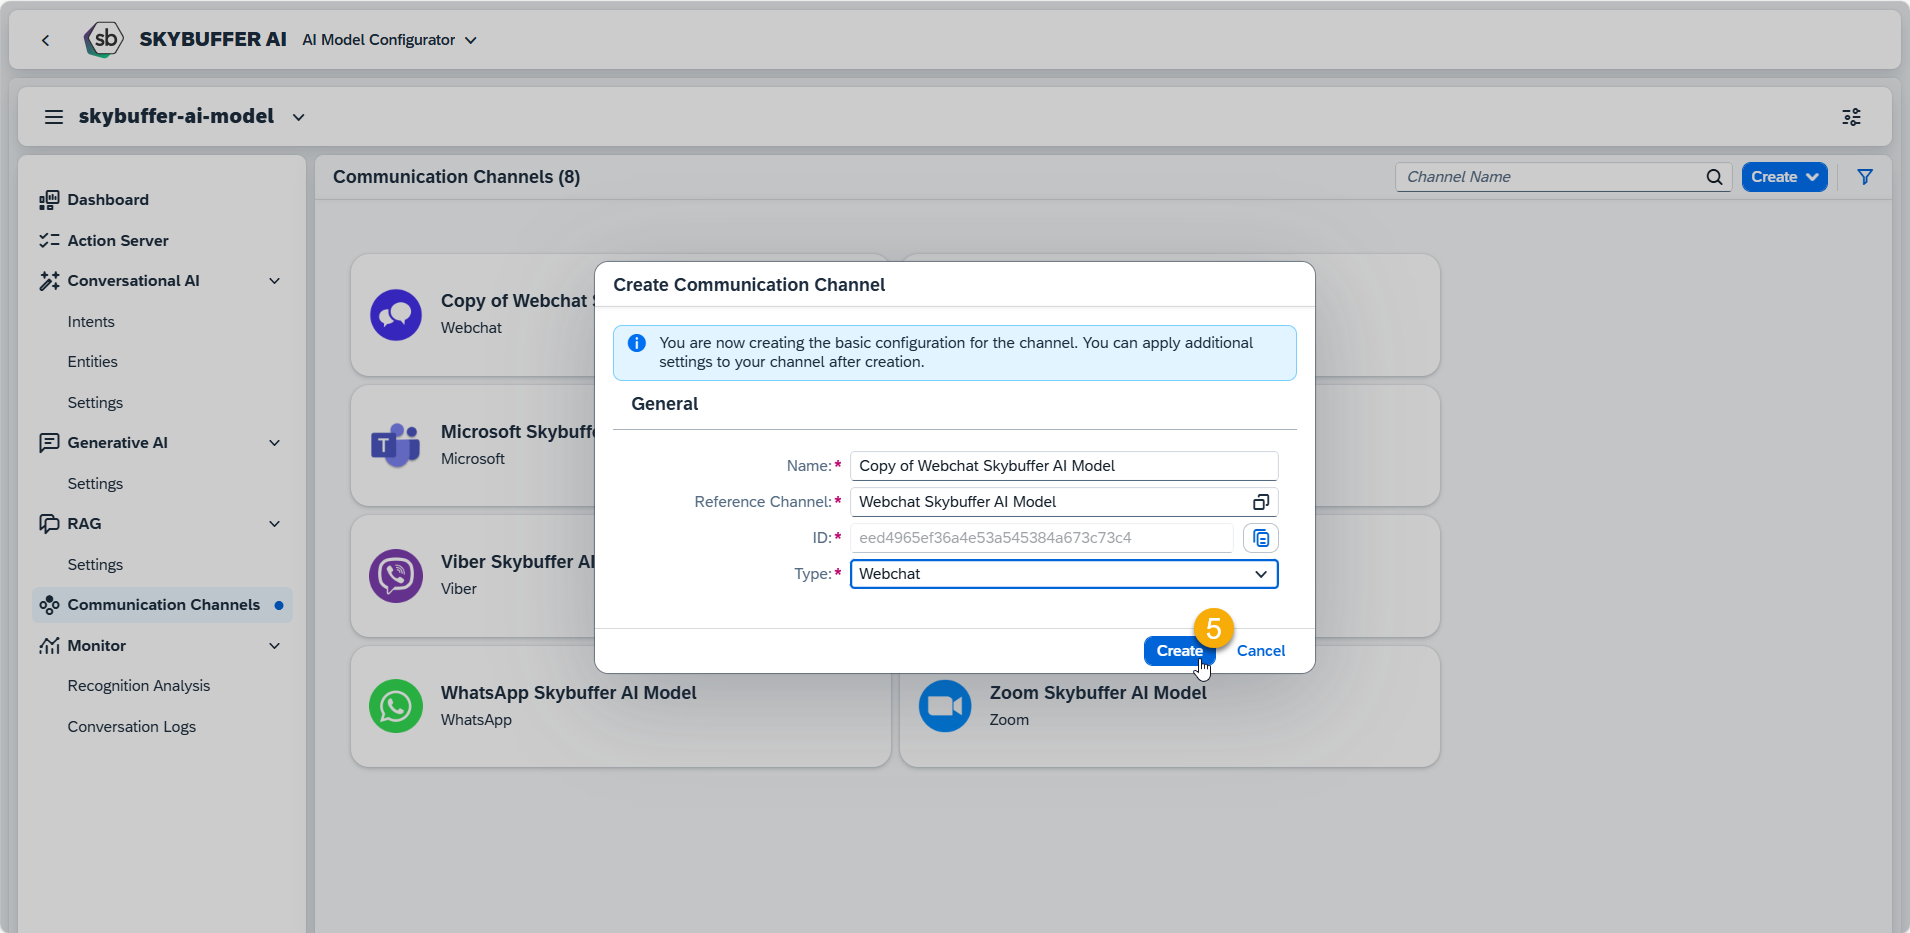The height and width of the screenshot is (933, 1910).
Task: Toggle the hamburger side menu icon
Action: 54,117
